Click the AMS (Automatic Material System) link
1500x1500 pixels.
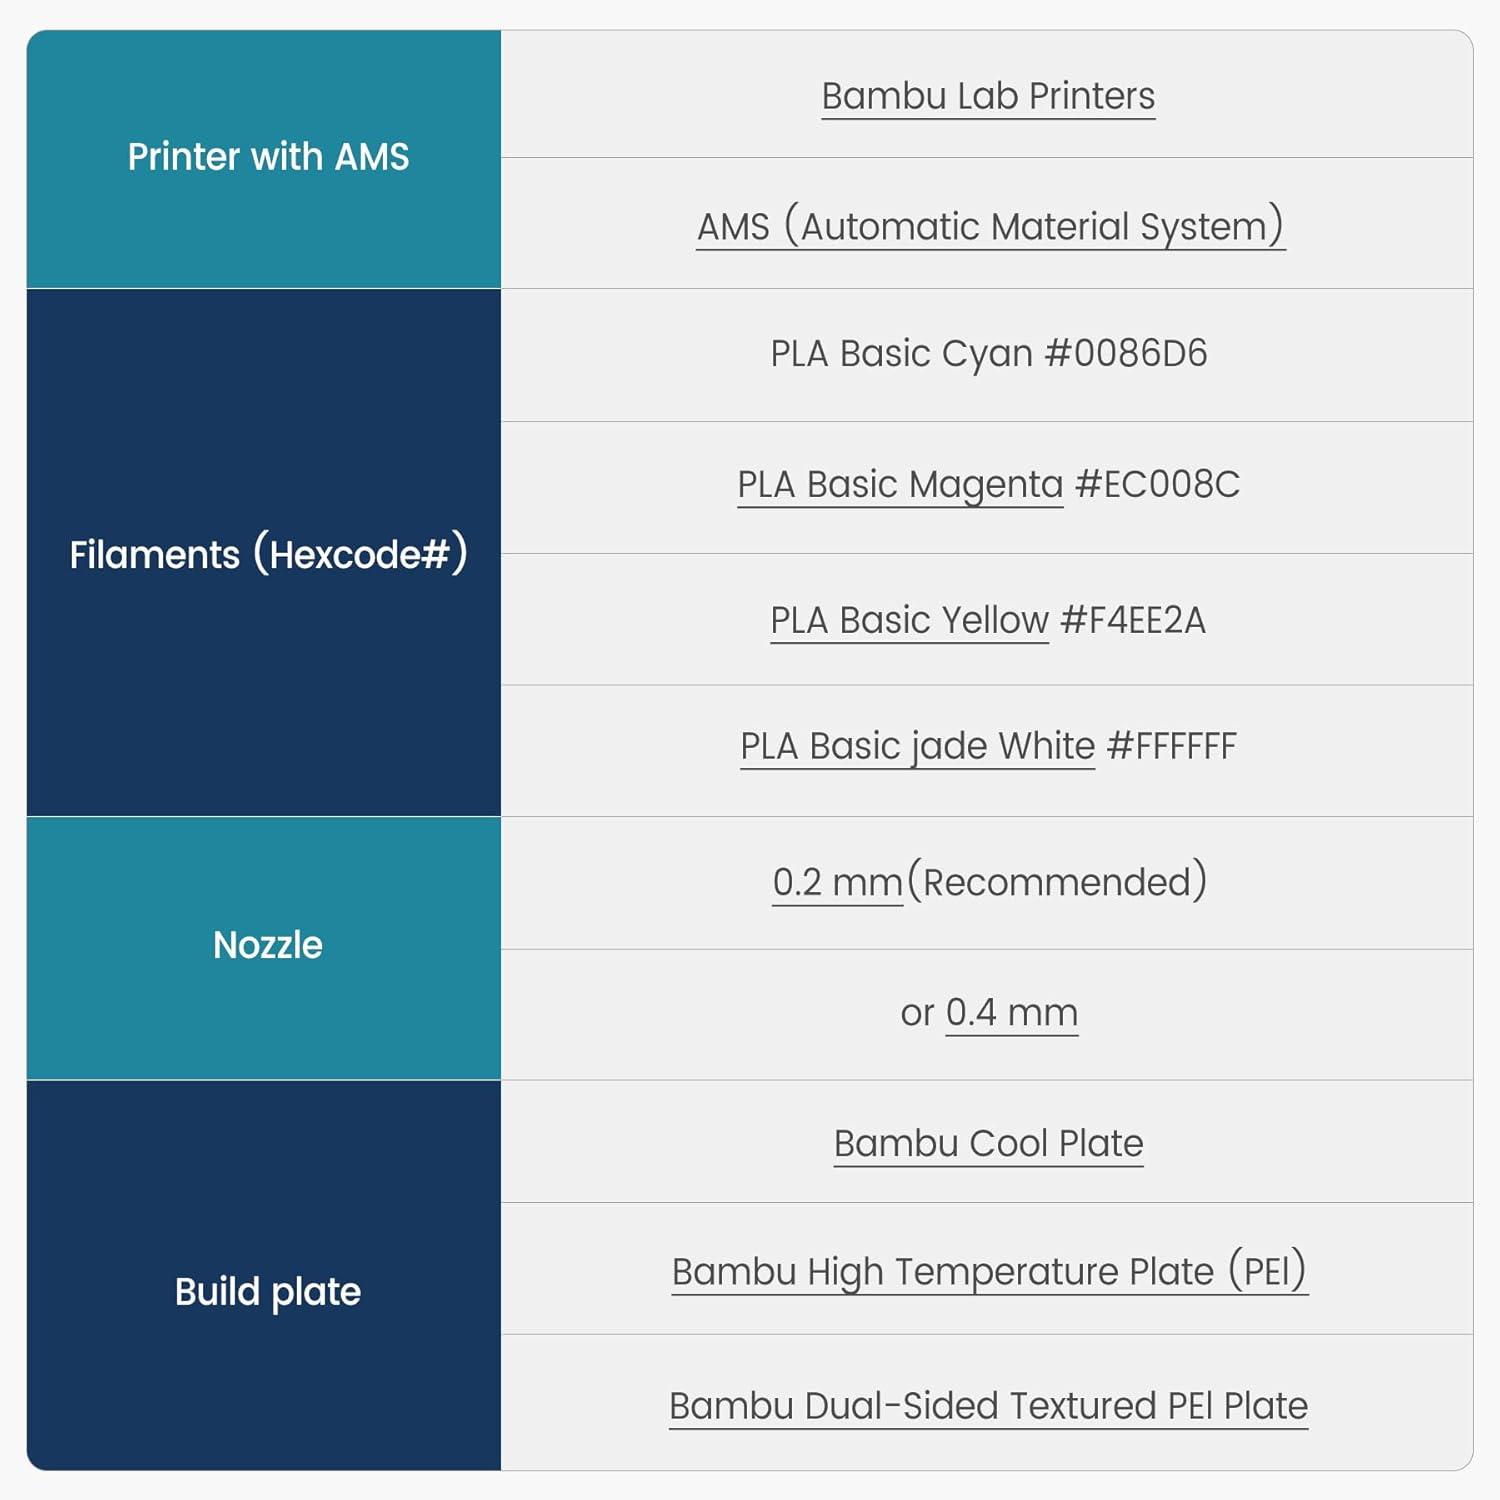990,226
